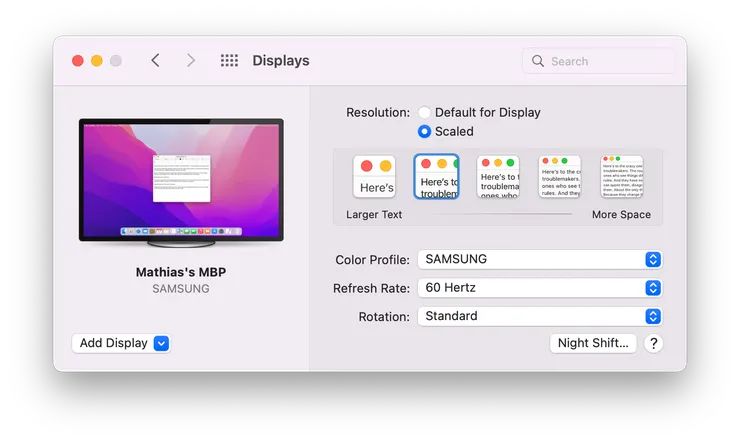Go back with the left chevron
740x442 pixels.
click(x=155, y=60)
